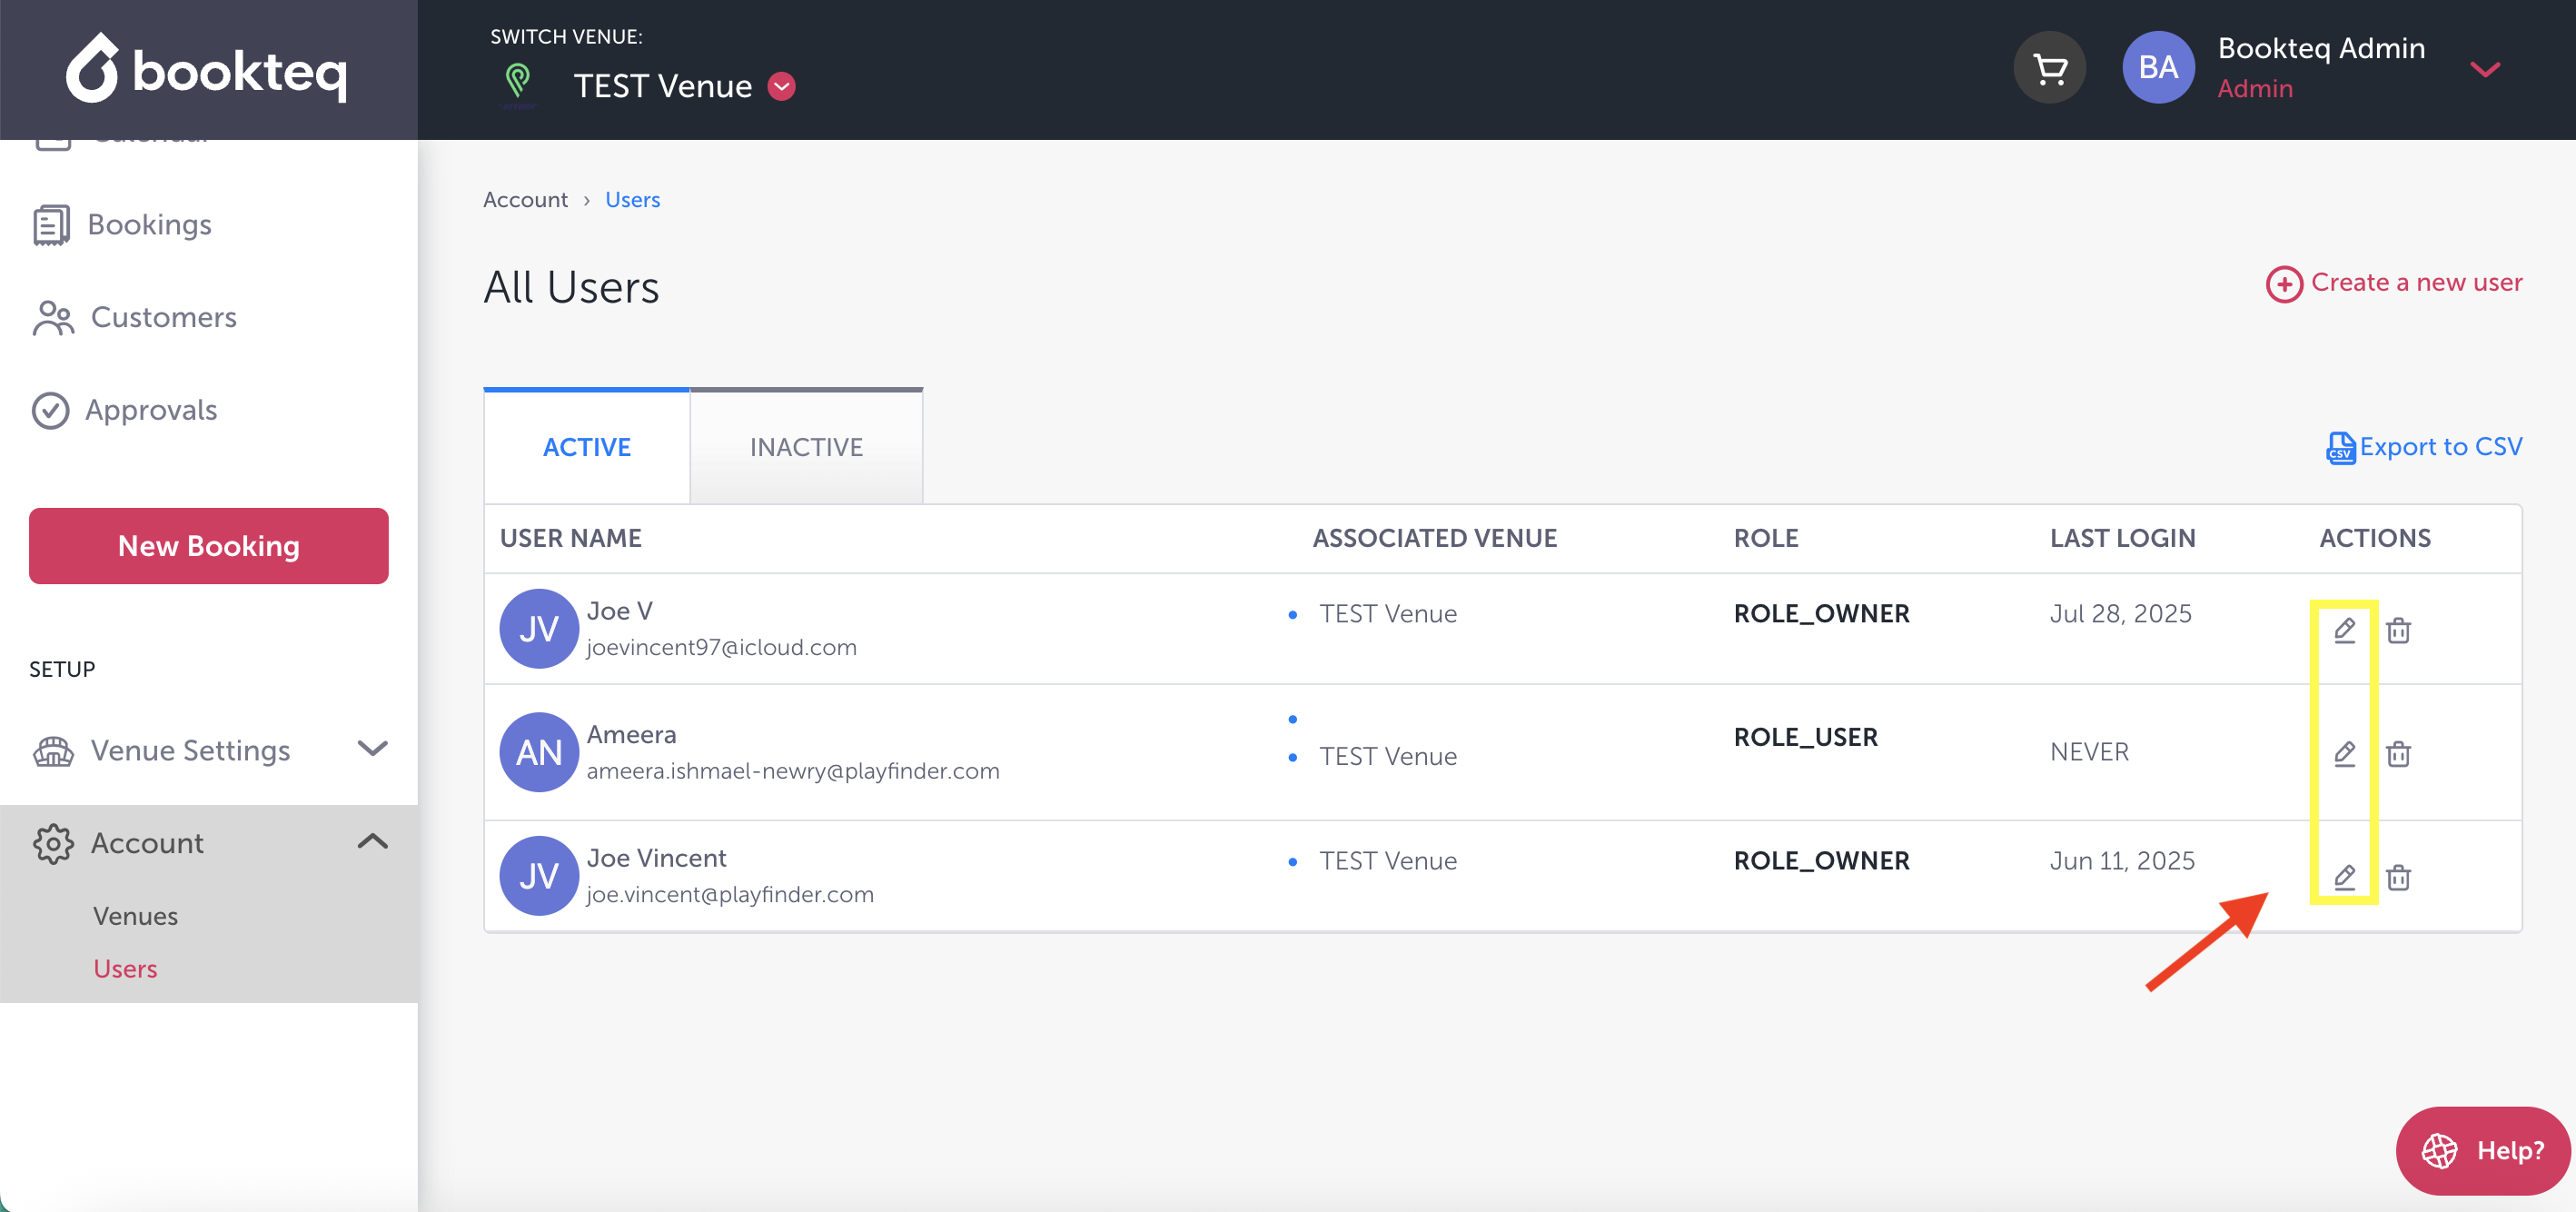The image size is (2576, 1212).
Task: Export the user list to CSV
Action: [2424, 447]
